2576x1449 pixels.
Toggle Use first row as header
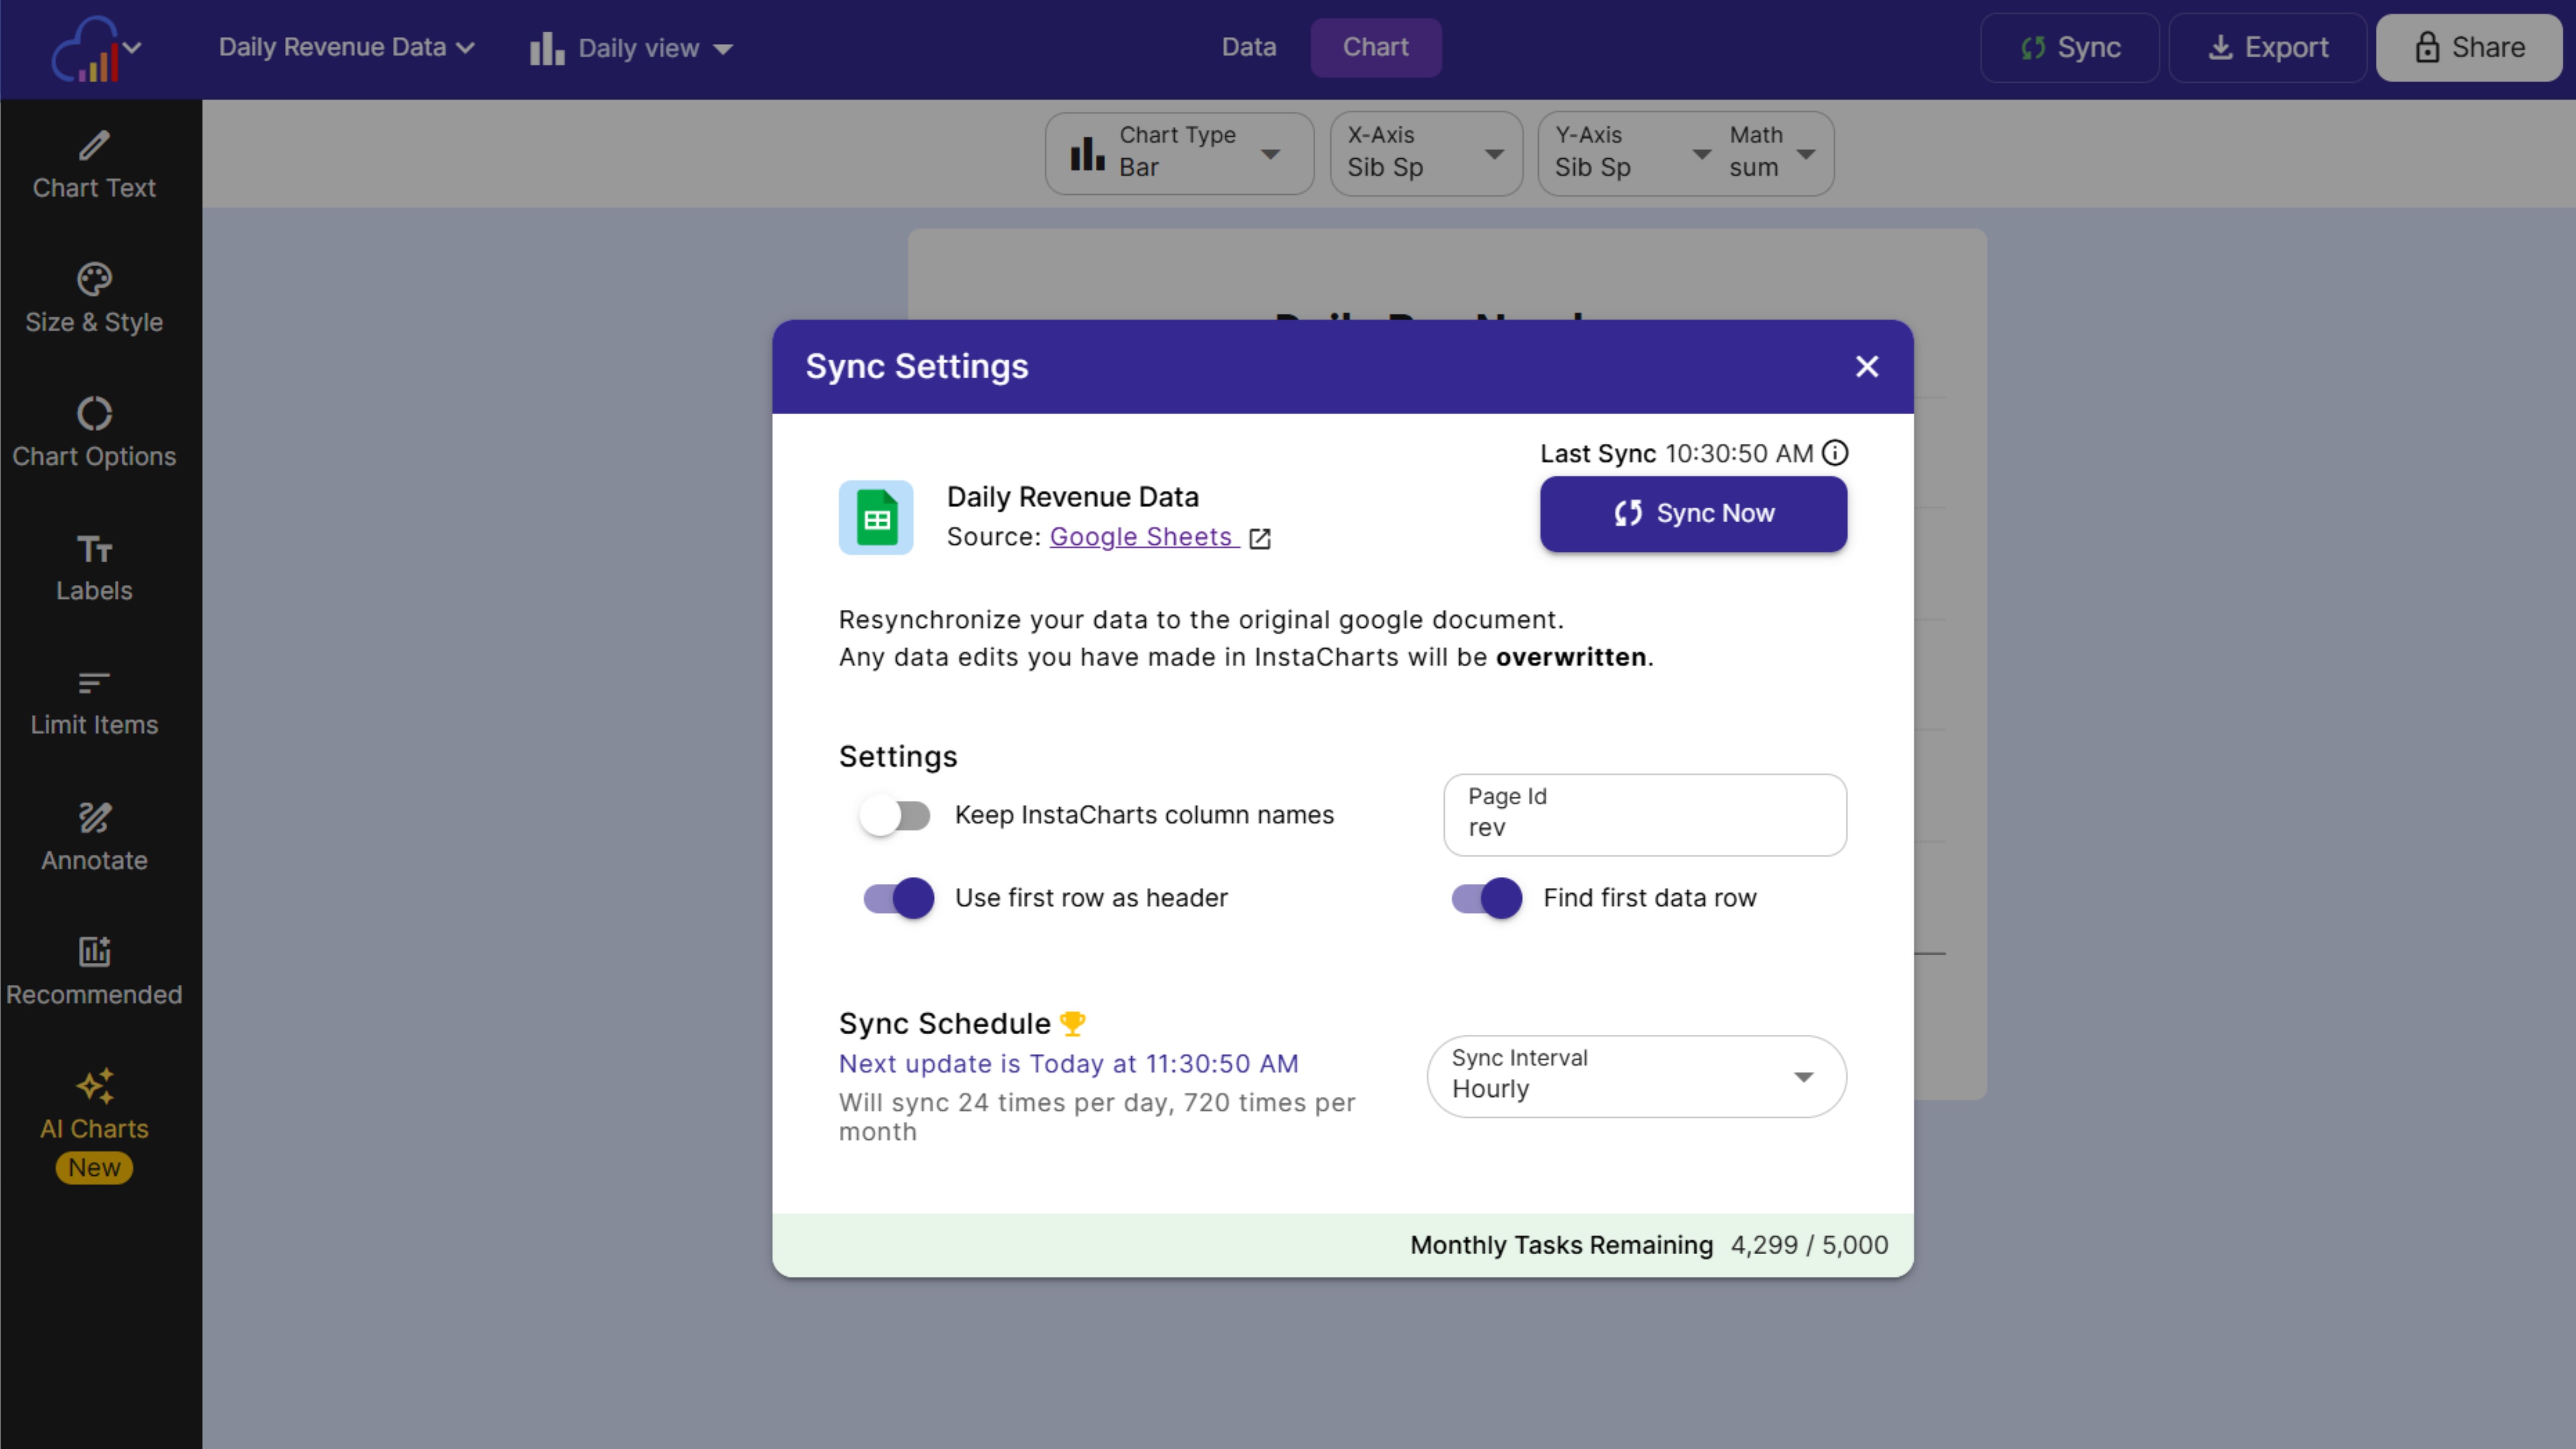coord(898,898)
